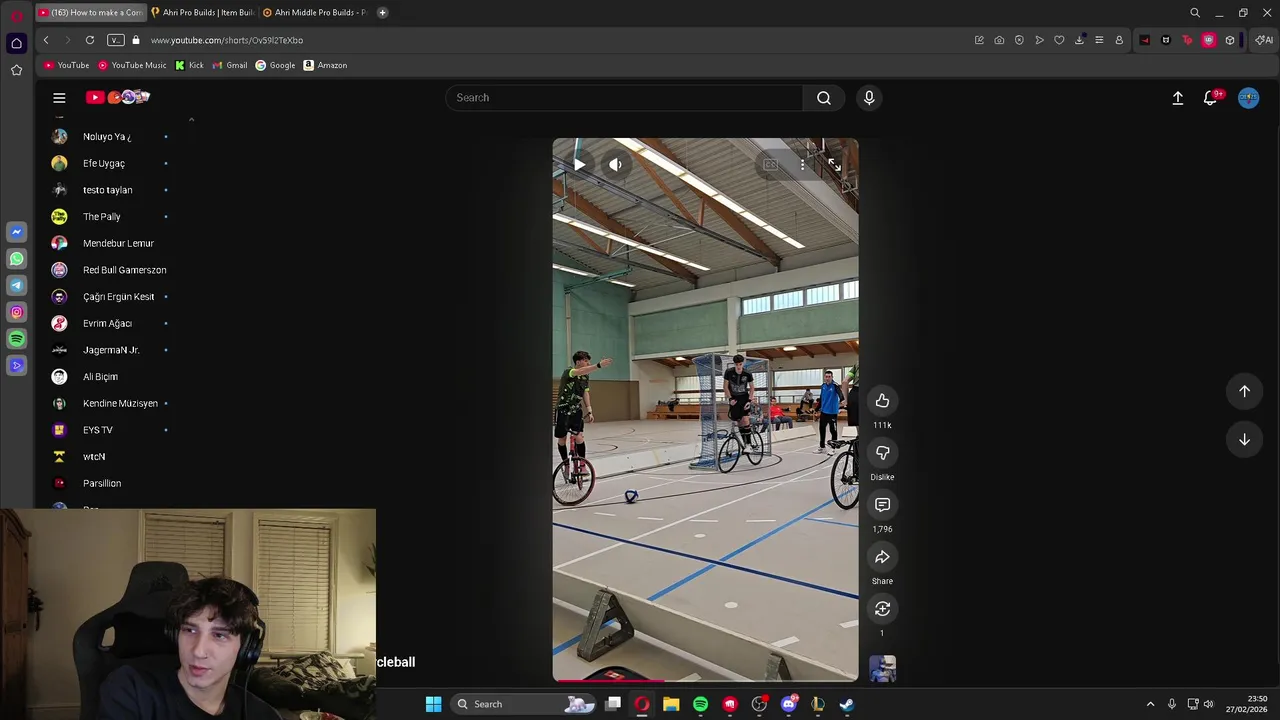Go to YouTube home via logo

118,97
